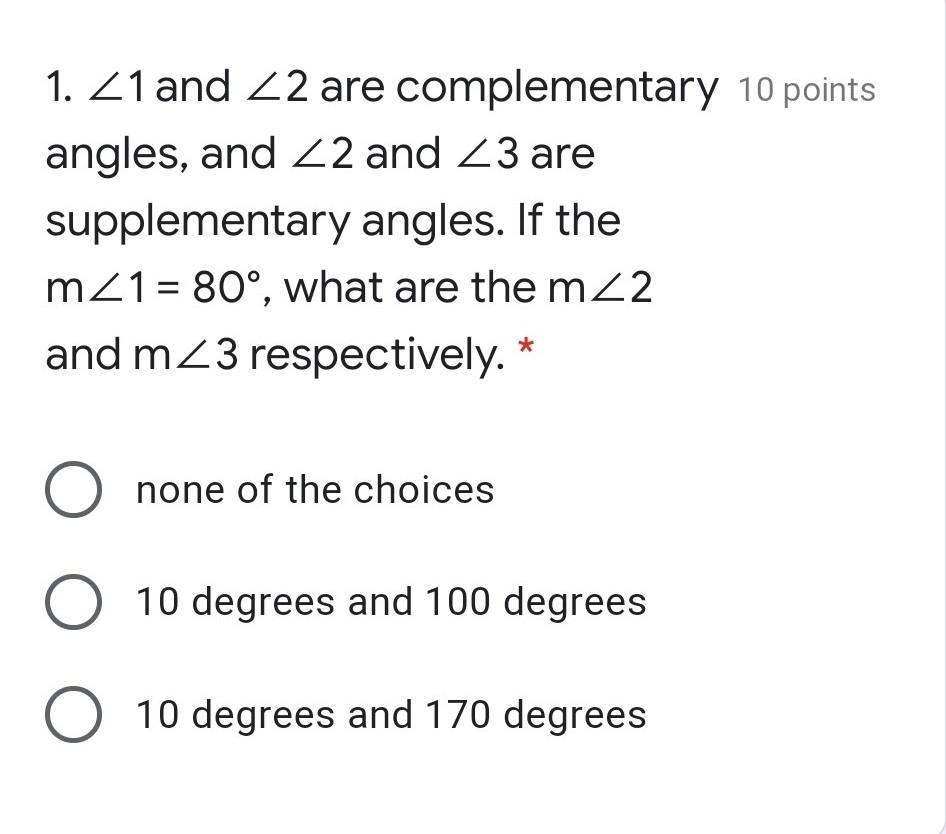The height and width of the screenshot is (834, 946).
Task: Click the ∠3 symbol before "are" on second line
Action: coord(487,153)
